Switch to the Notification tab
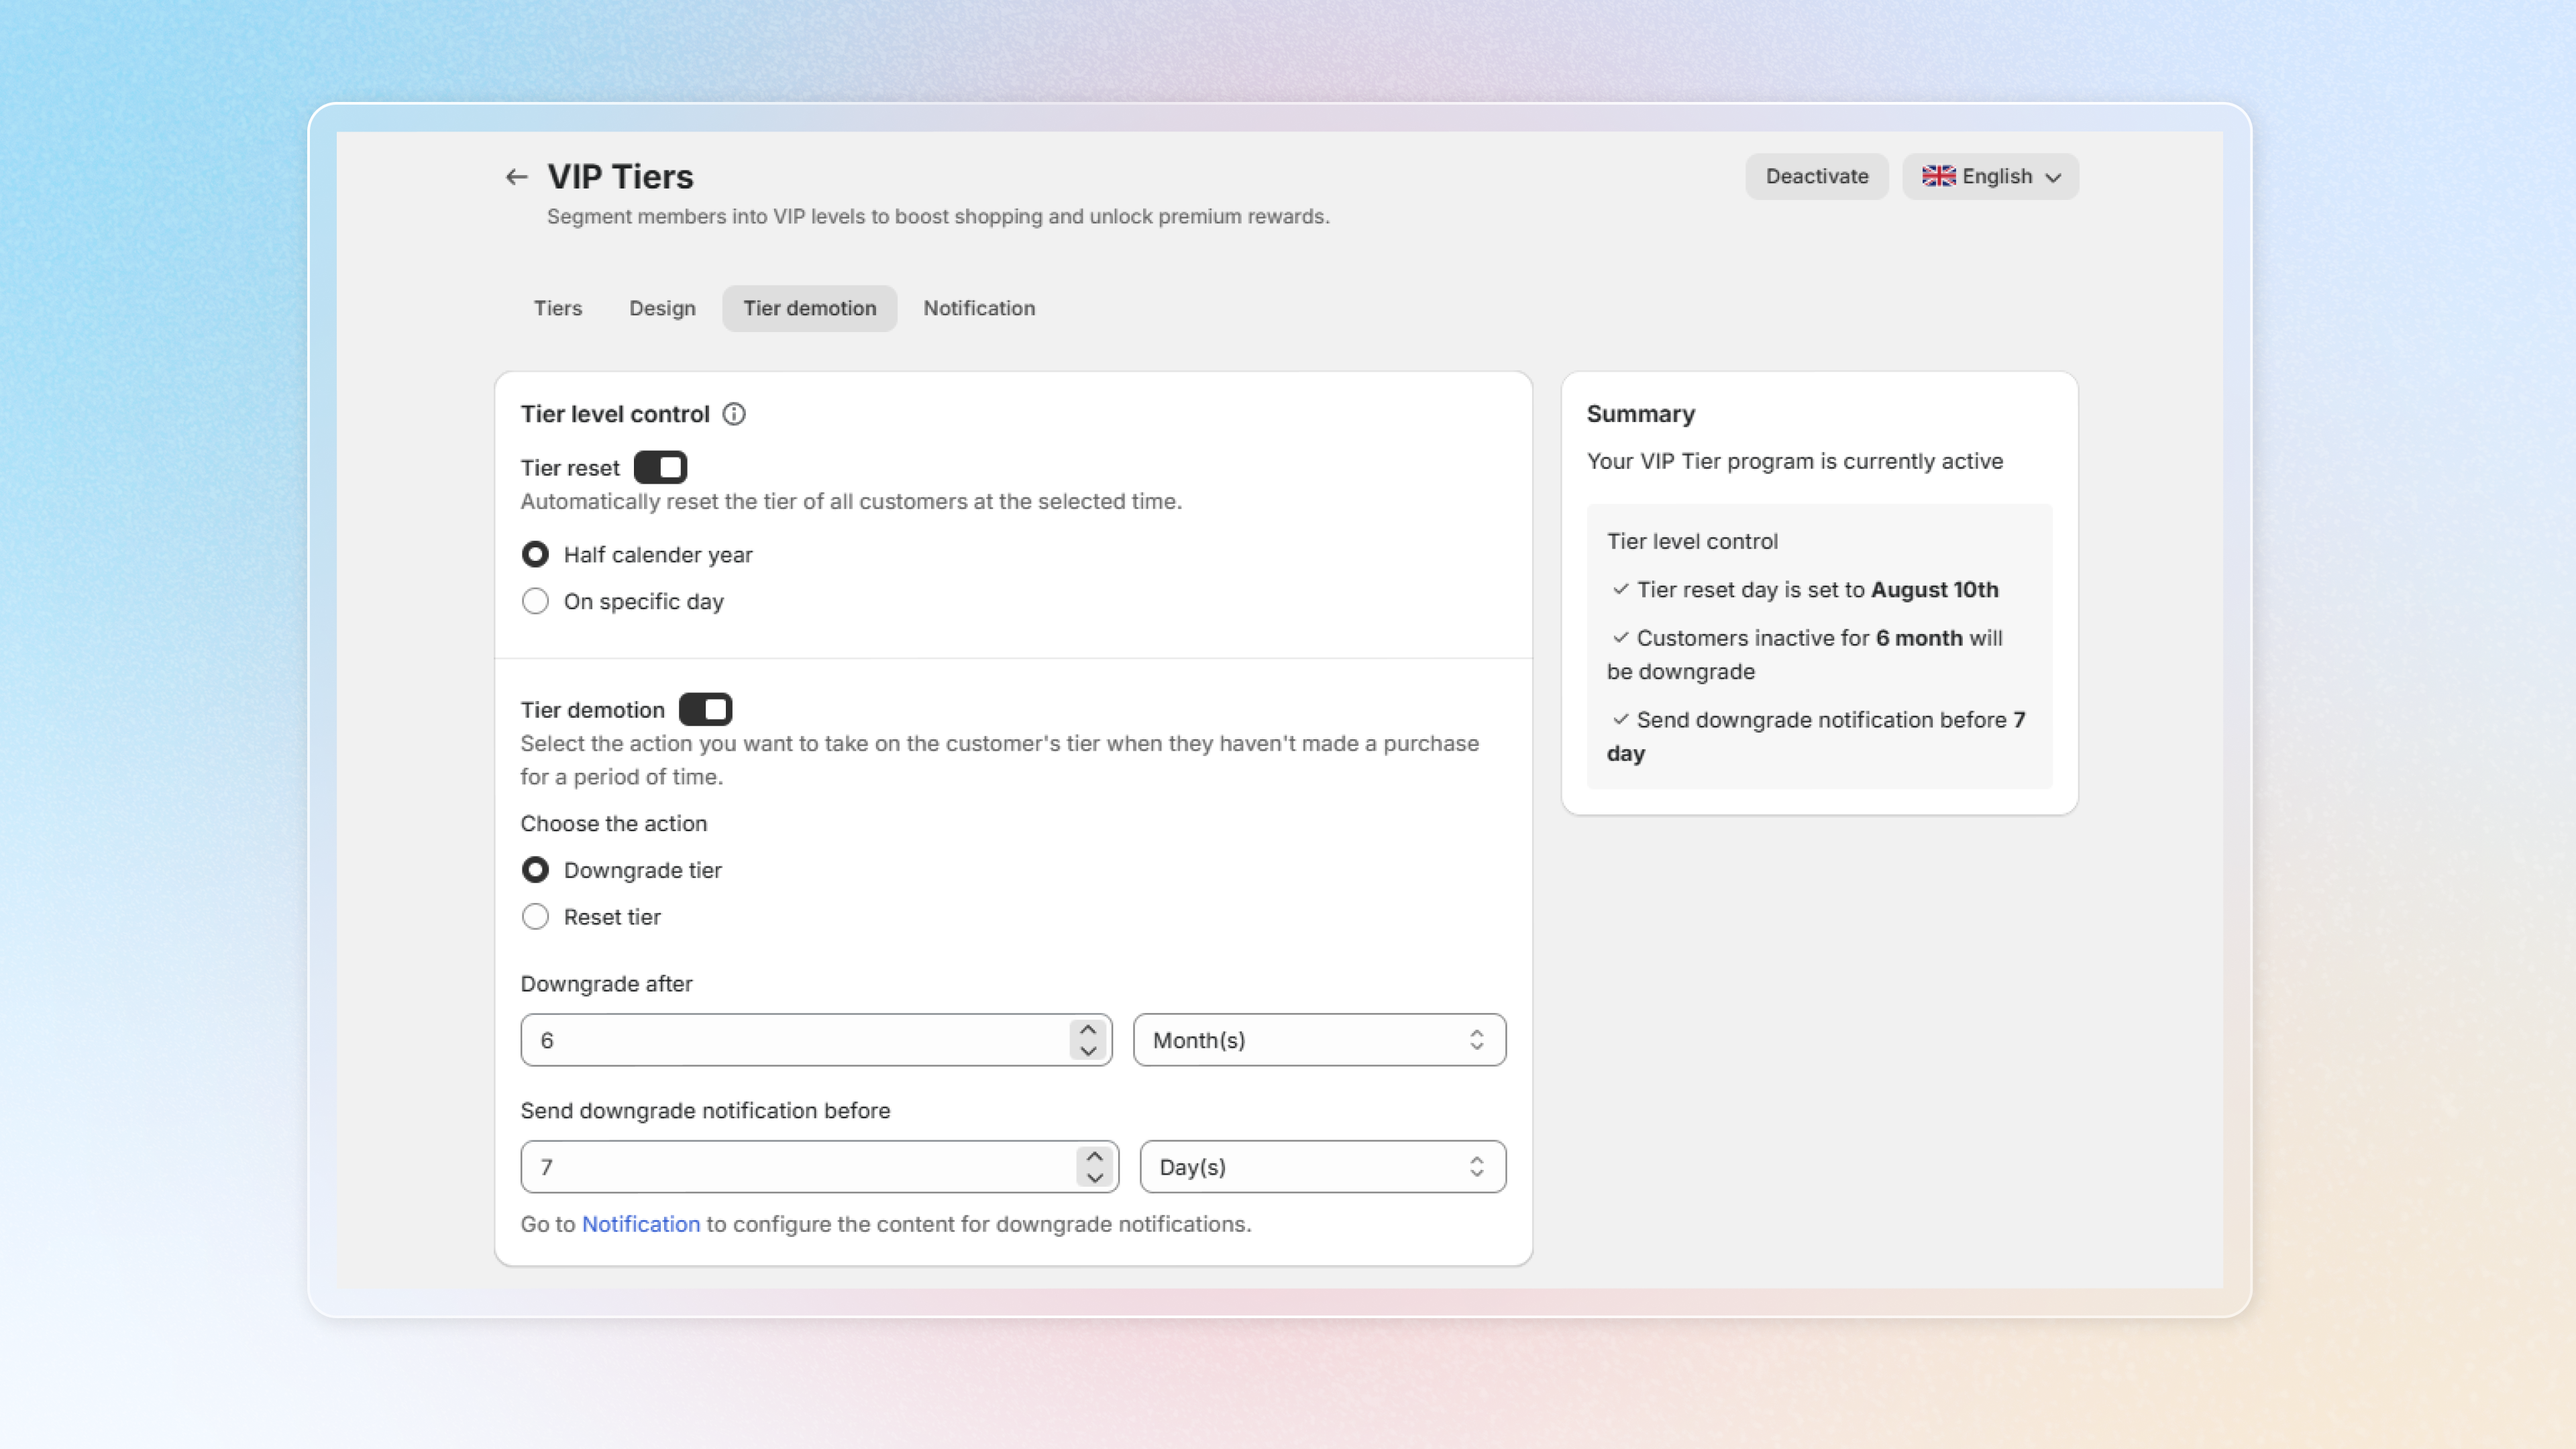The image size is (2576, 1449). pyautogui.click(x=978, y=308)
